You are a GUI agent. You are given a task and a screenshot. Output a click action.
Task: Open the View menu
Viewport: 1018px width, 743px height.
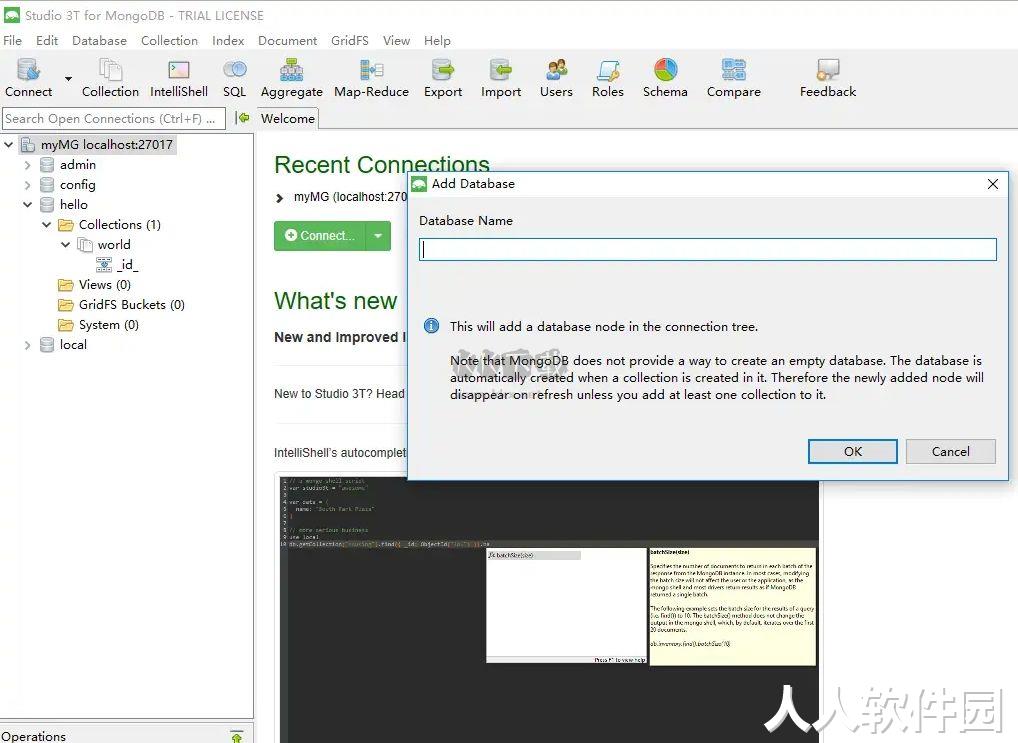396,40
